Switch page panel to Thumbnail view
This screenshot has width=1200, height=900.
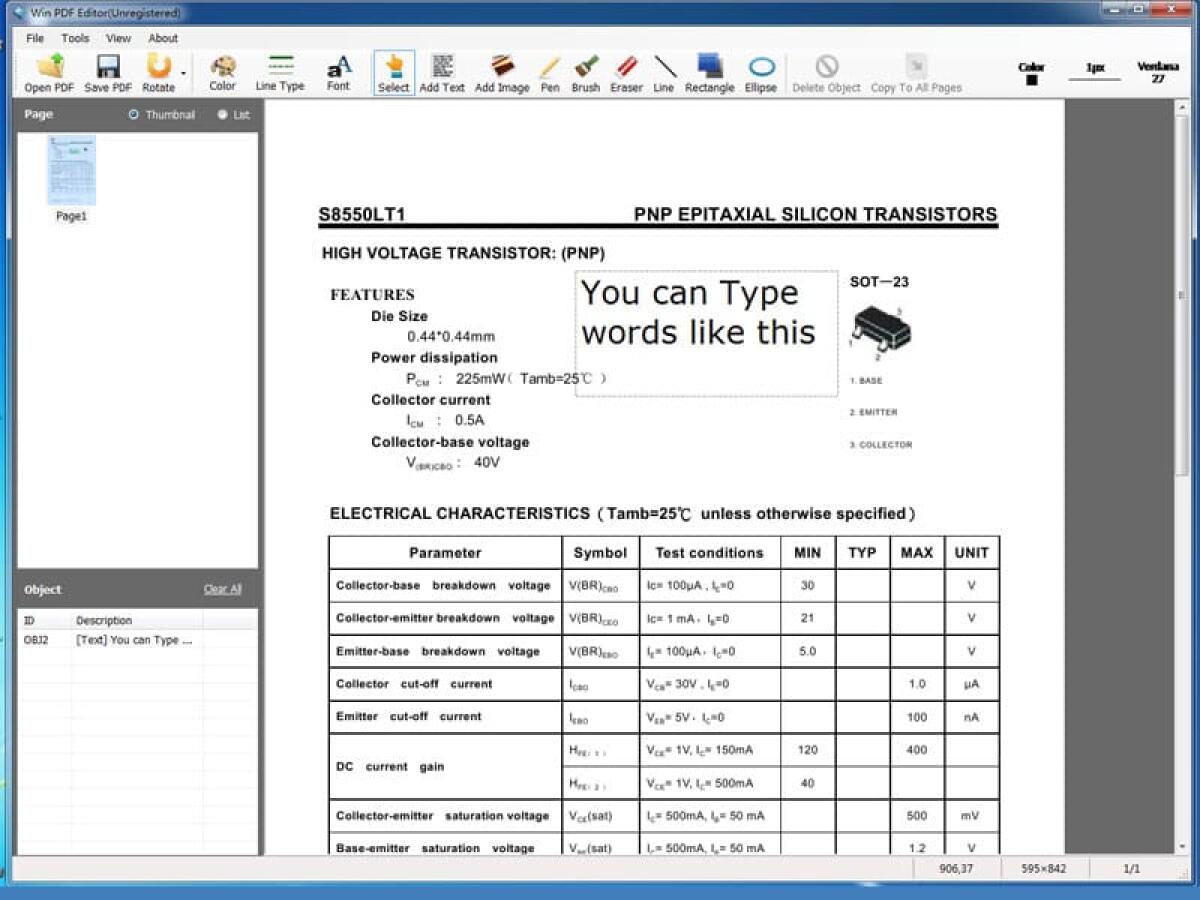[x=134, y=115]
